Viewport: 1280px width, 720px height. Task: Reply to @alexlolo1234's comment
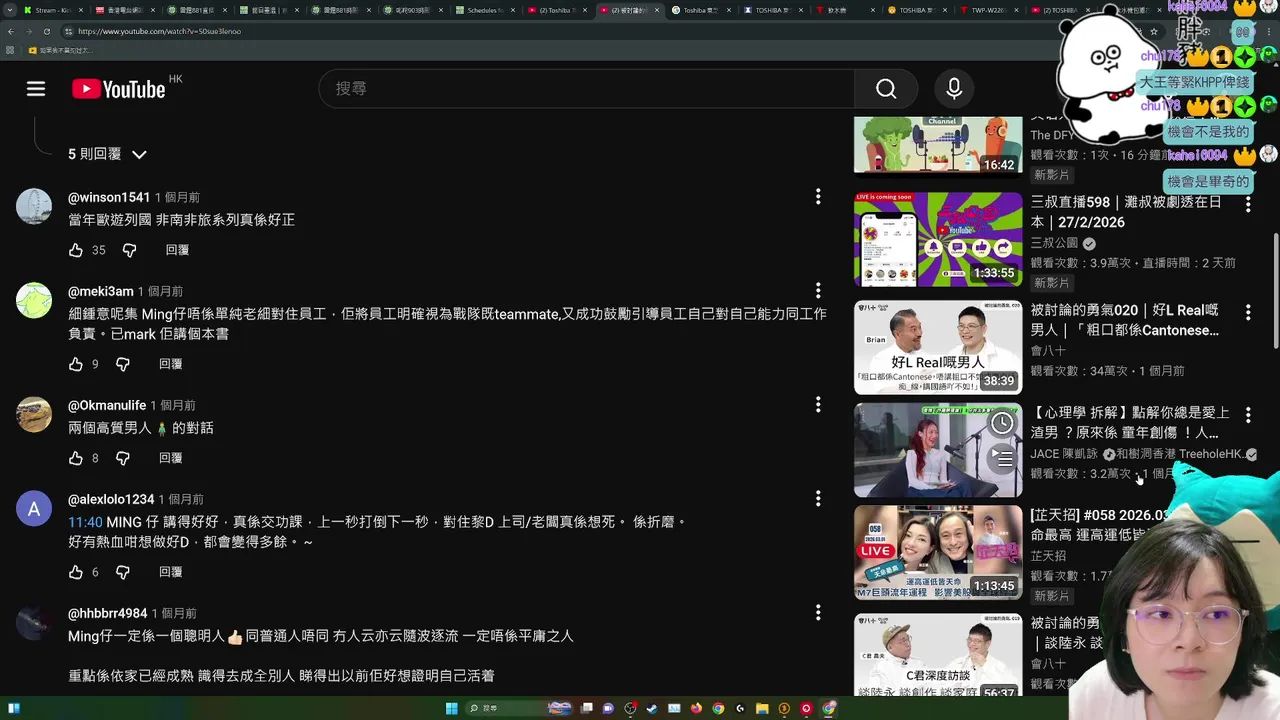click(x=171, y=572)
